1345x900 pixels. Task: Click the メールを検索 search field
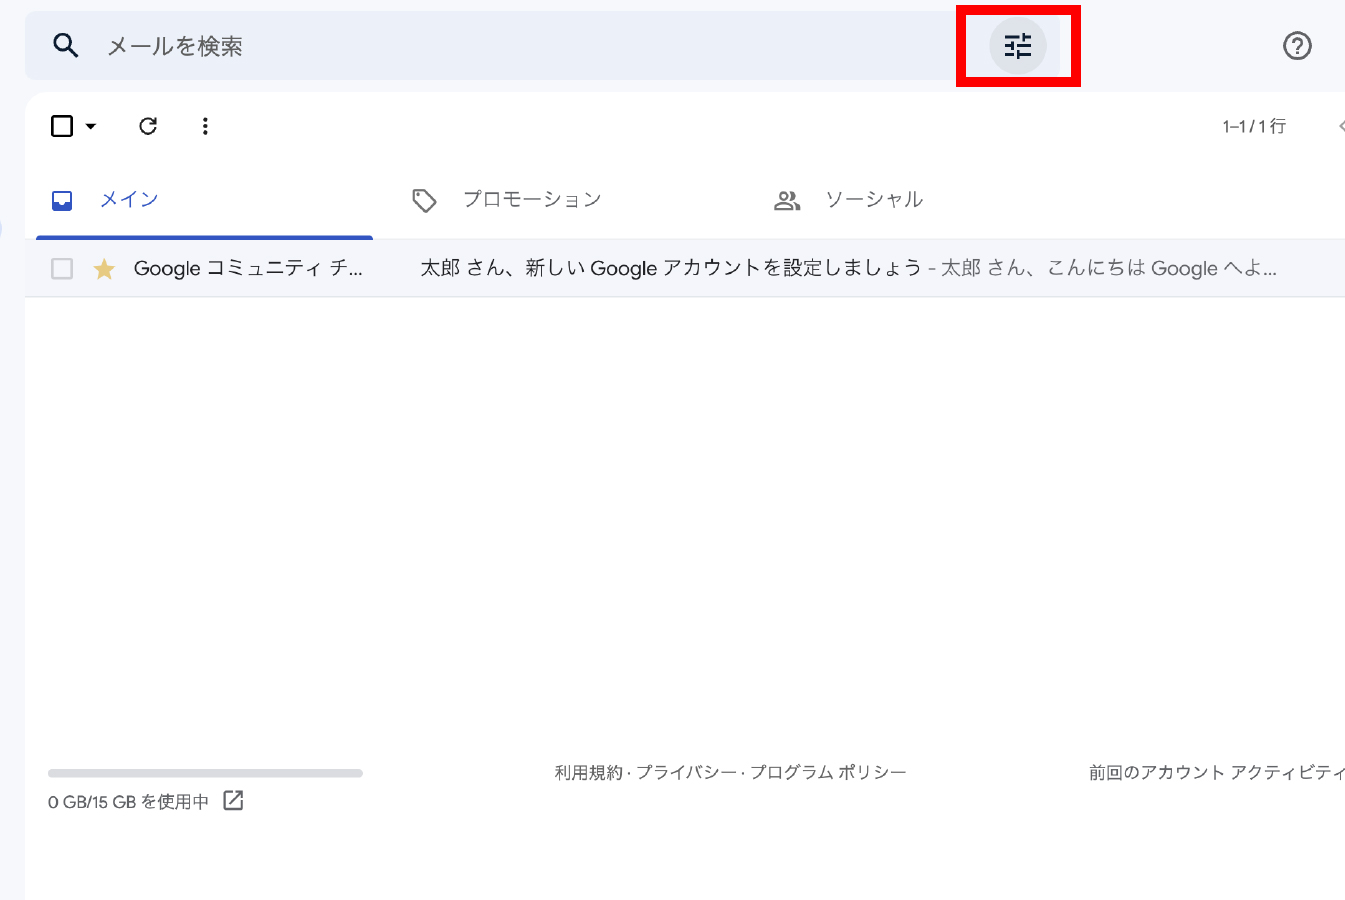click(x=500, y=46)
